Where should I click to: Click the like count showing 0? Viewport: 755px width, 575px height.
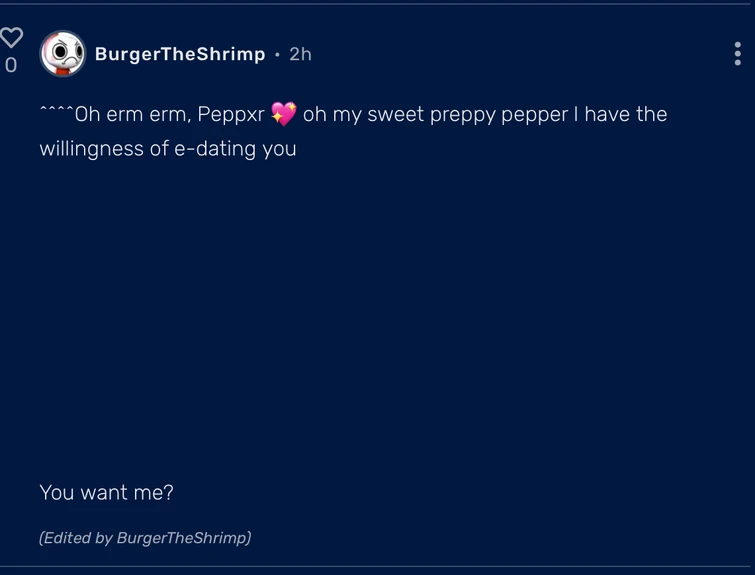11,66
